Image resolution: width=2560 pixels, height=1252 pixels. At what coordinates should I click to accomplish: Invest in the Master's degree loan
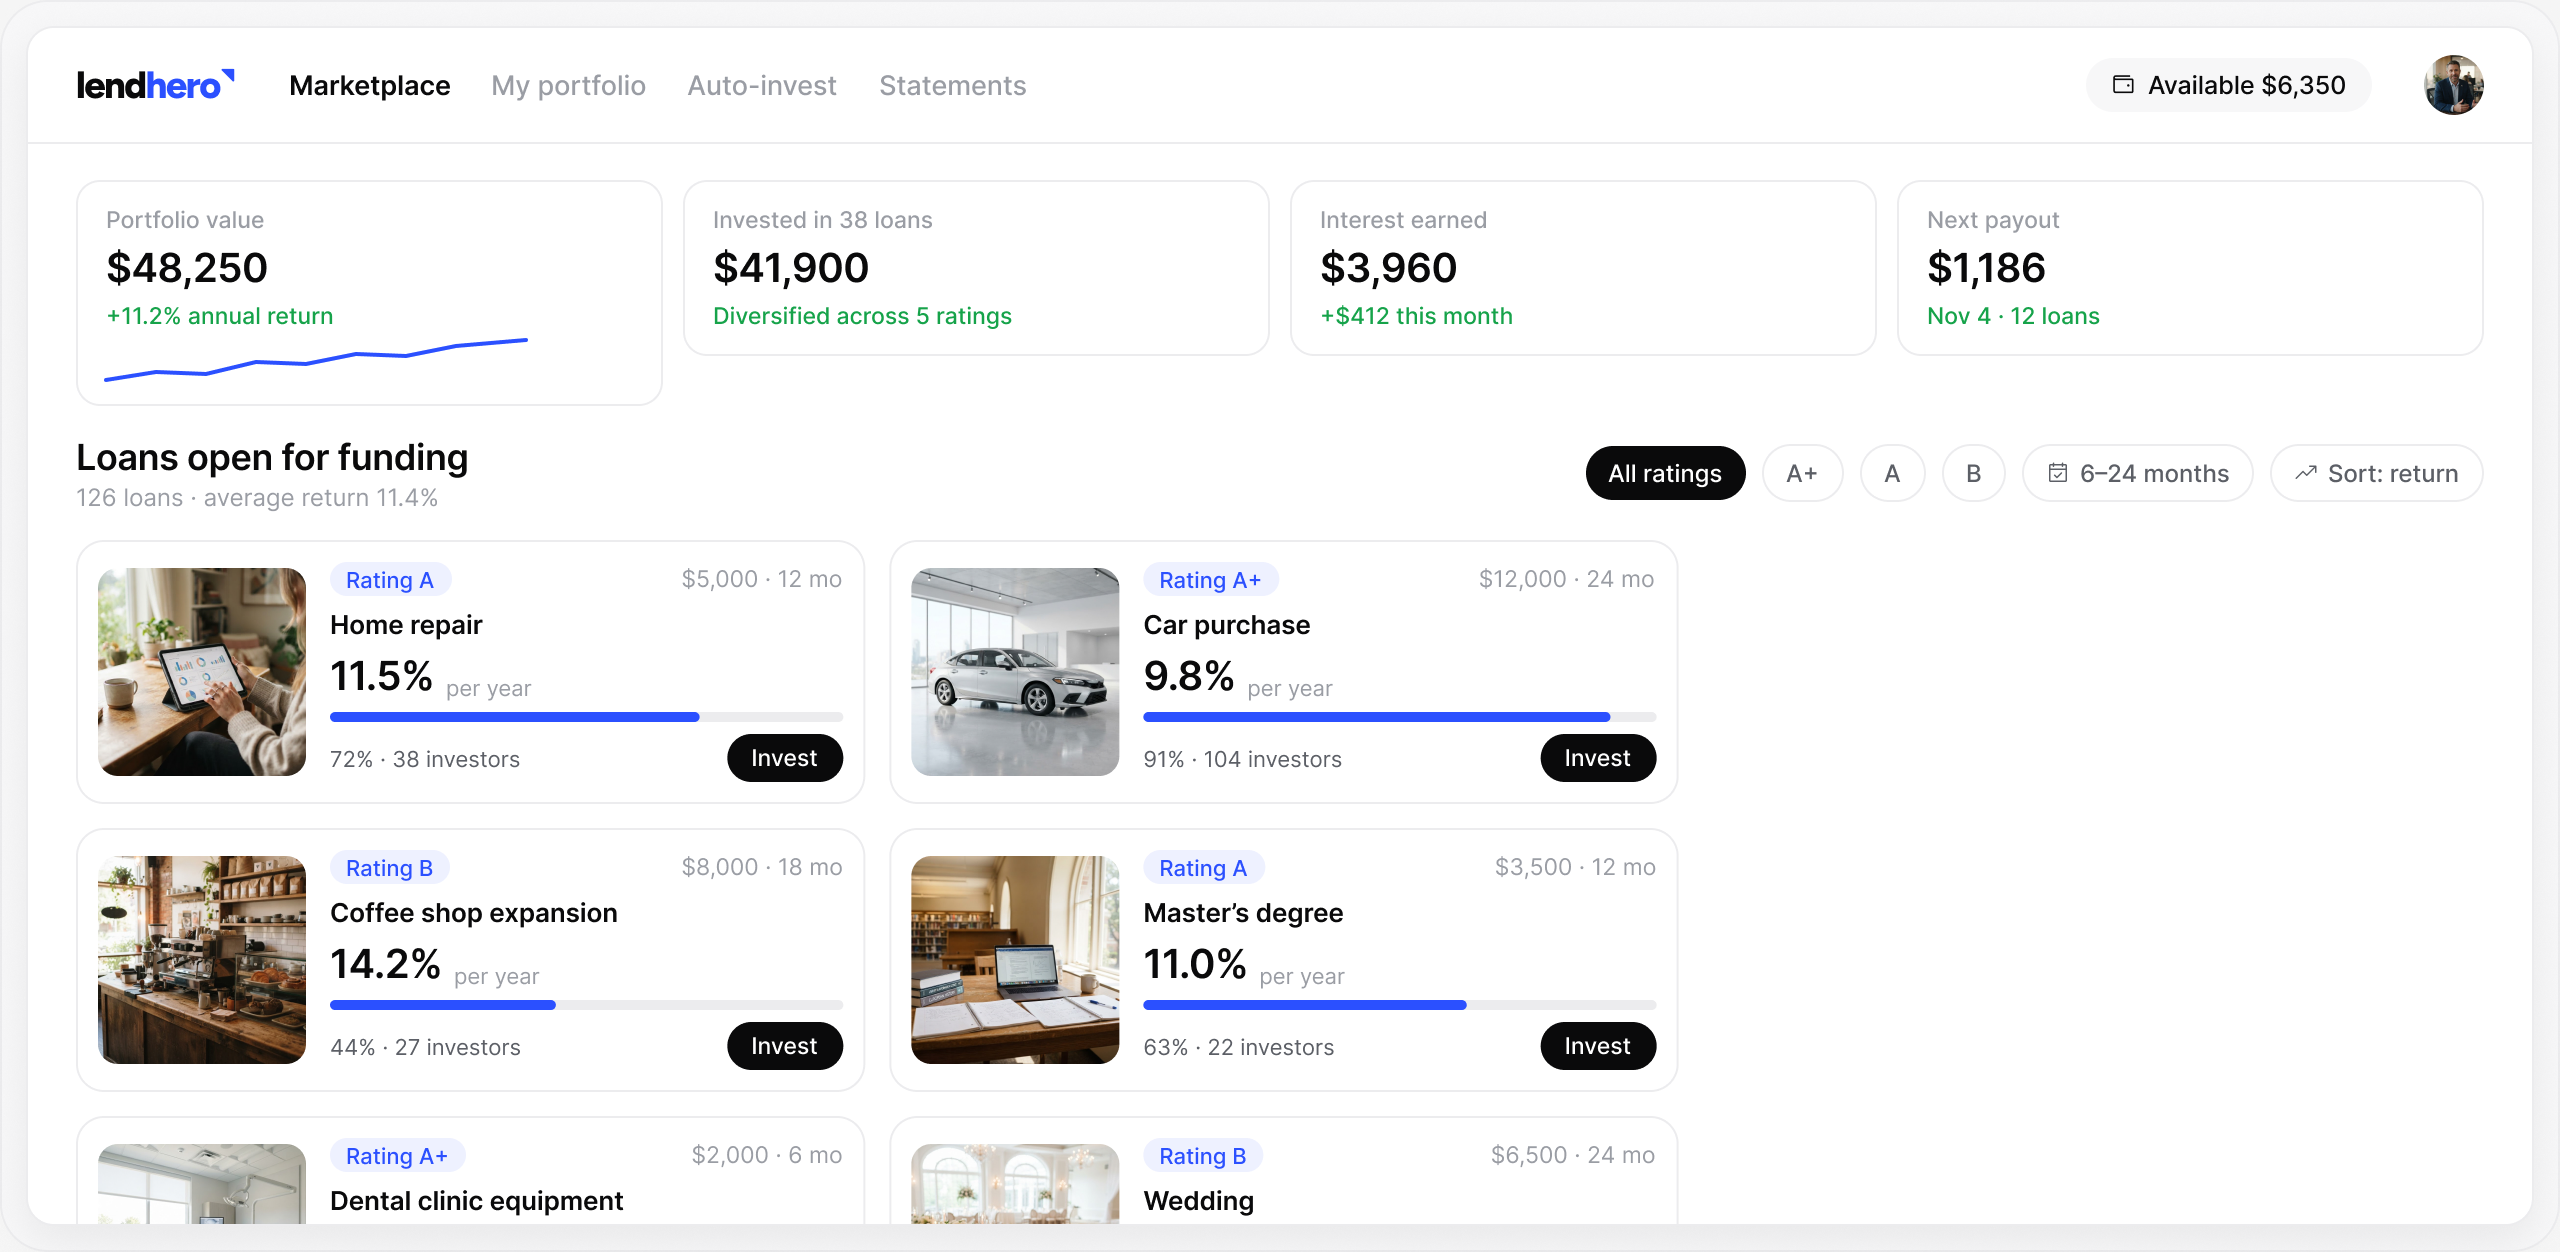1597,1046
